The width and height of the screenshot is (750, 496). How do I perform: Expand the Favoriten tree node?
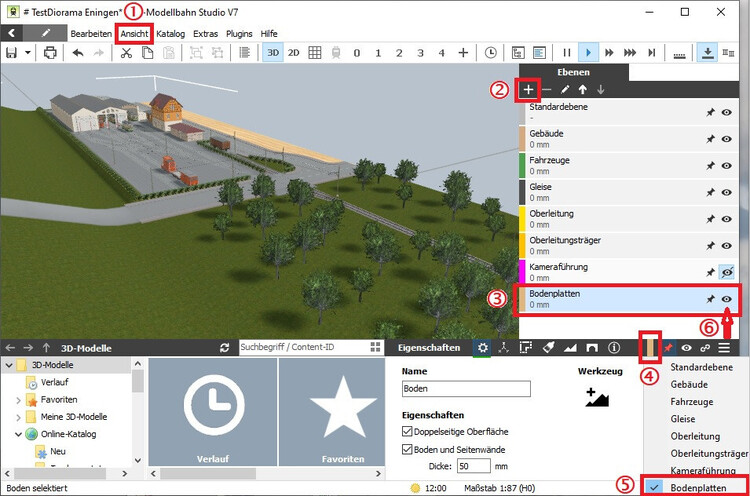[18, 400]
